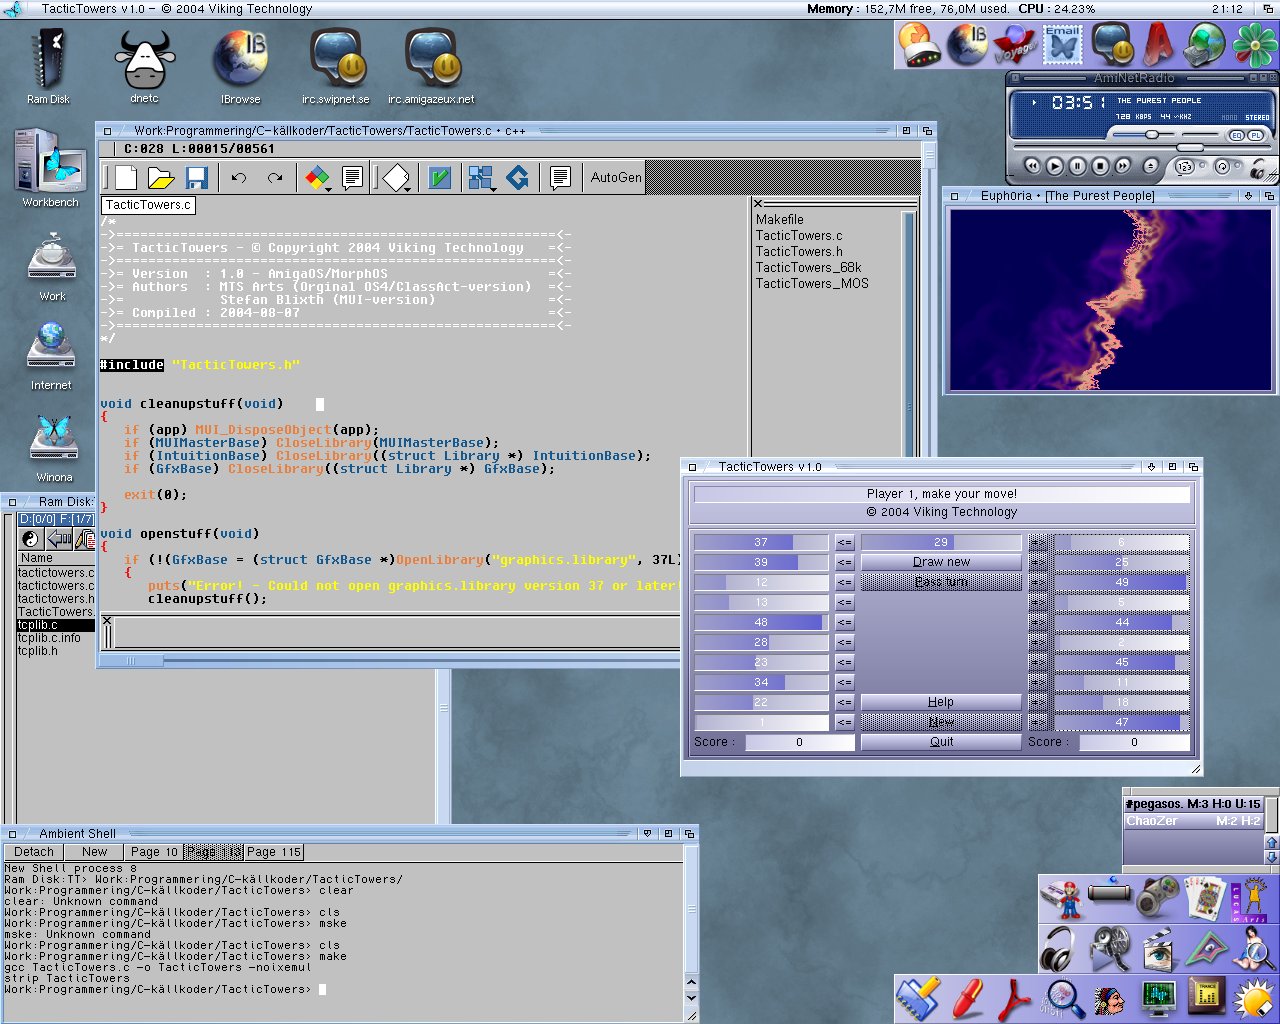The image size is (1280, 1024).
Task: Select tcplib.c in the Ram Disk file list
Action: pos(55,625)
